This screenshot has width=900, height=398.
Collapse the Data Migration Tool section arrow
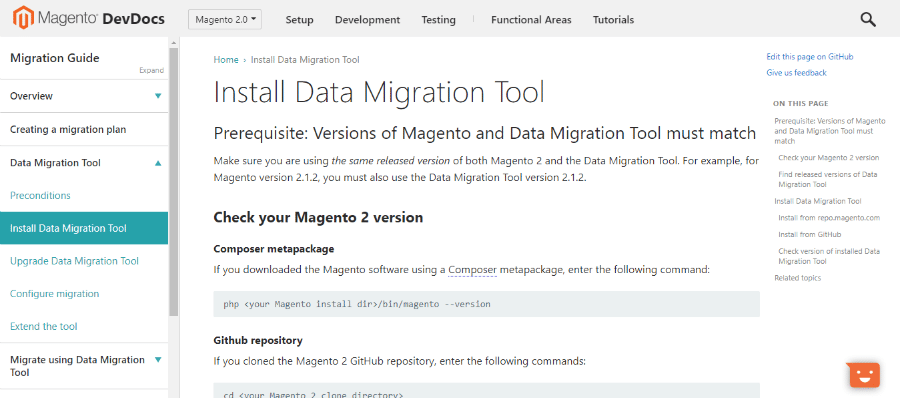[158, 163]
